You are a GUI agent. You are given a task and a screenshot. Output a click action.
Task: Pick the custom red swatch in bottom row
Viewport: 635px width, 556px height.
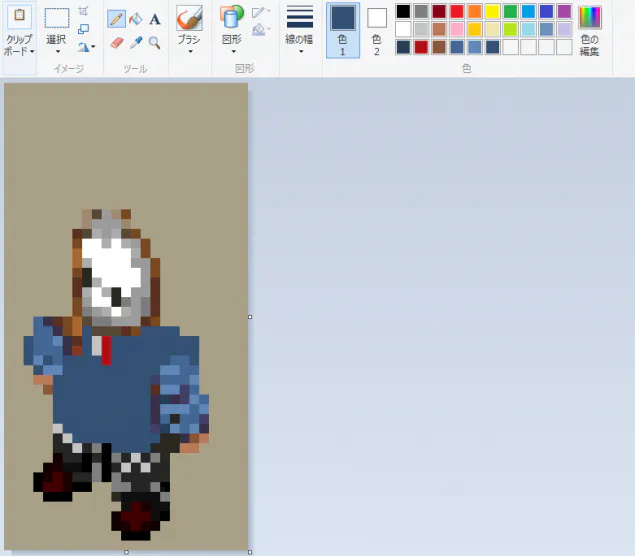pyautogui.click(x=421, y=47)
